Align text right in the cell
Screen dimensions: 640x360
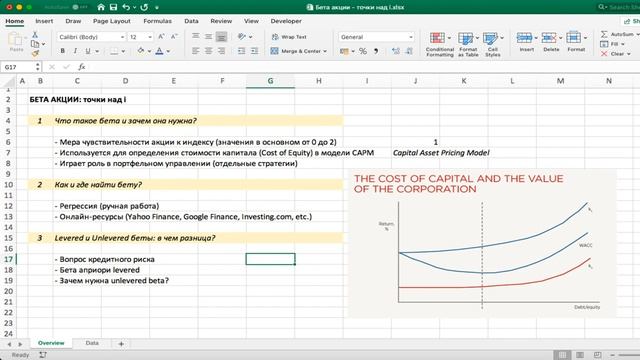(x=221, y=51)
